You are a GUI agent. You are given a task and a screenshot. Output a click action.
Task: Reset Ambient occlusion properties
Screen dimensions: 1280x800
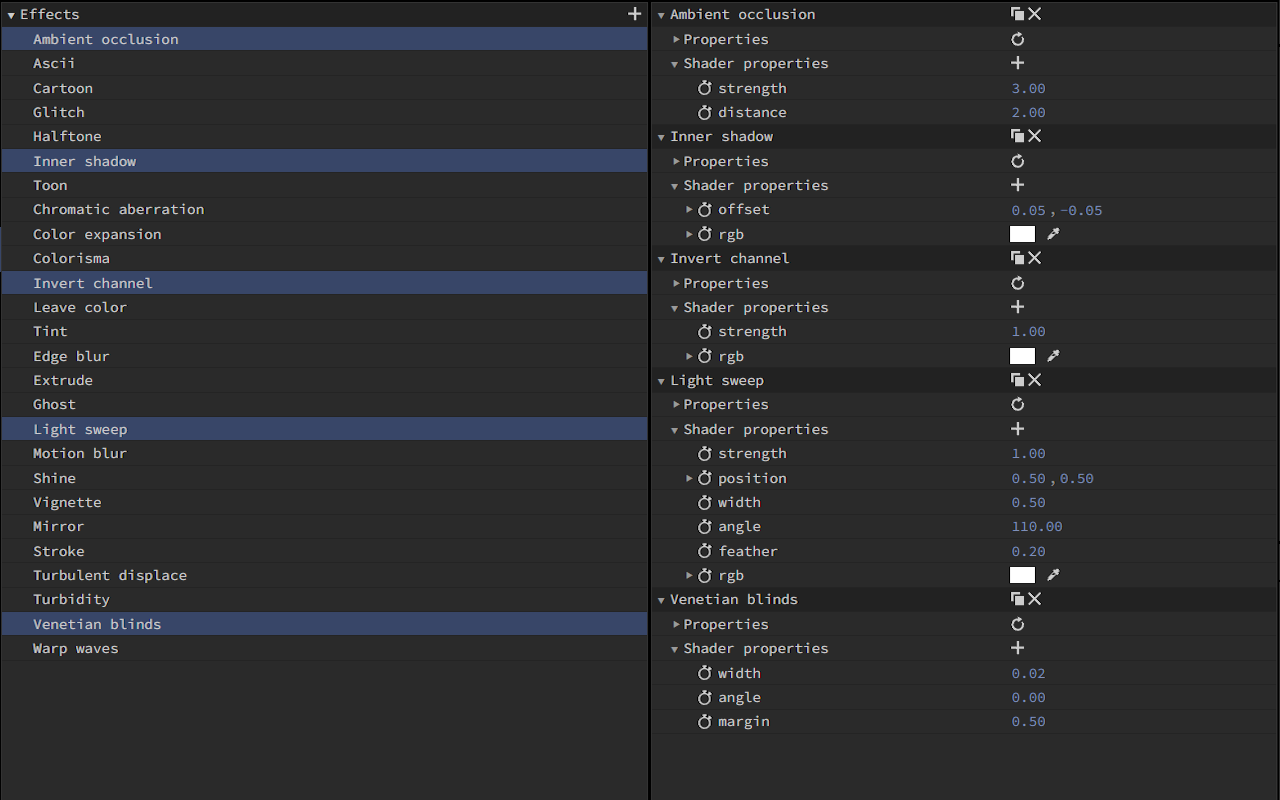coord(1018,39)
